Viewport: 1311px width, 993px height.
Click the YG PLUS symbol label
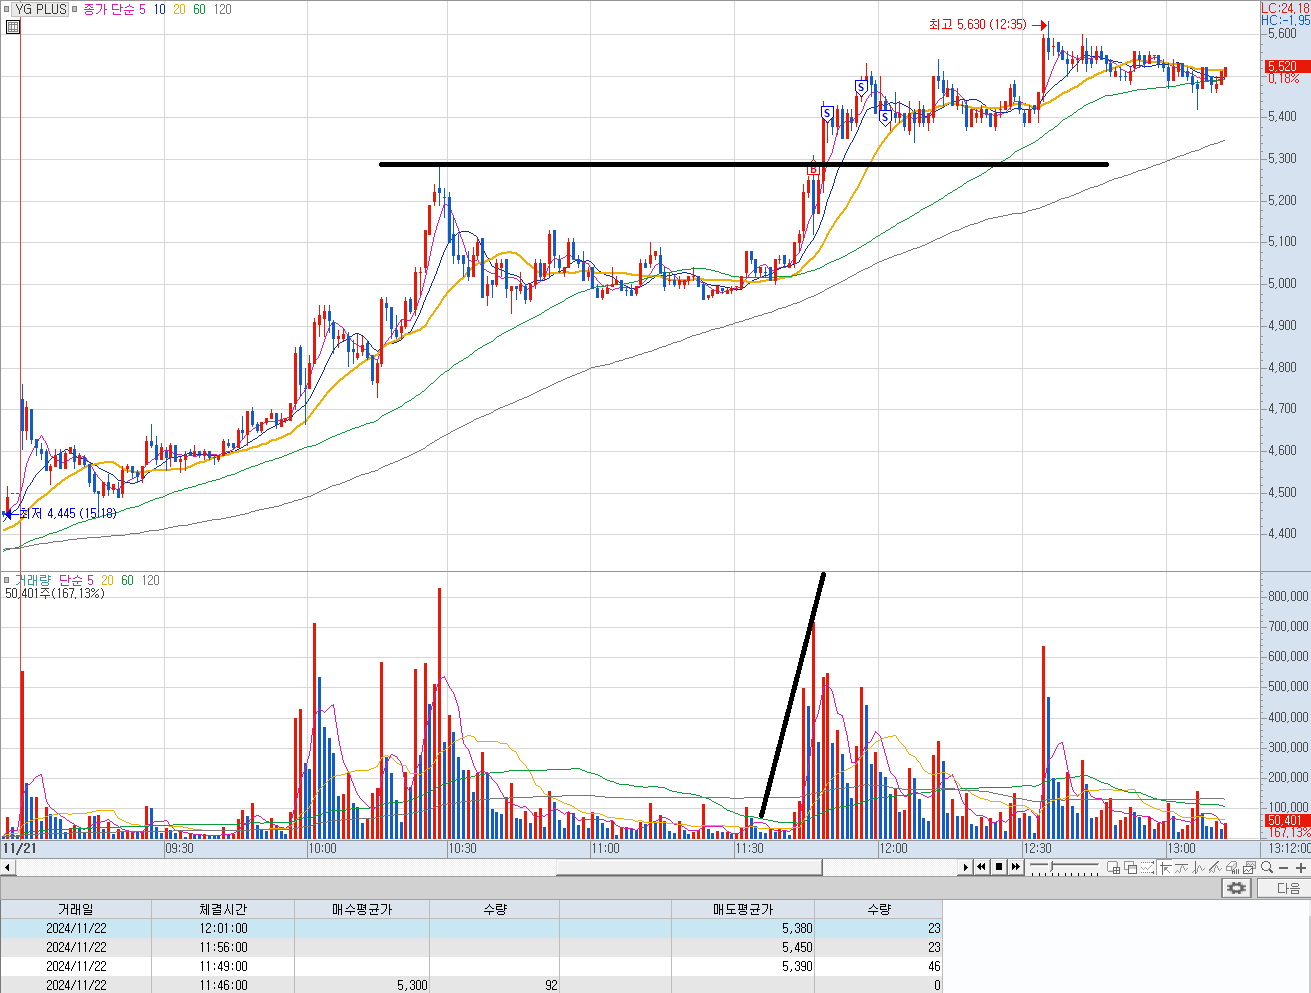(41, 9)
